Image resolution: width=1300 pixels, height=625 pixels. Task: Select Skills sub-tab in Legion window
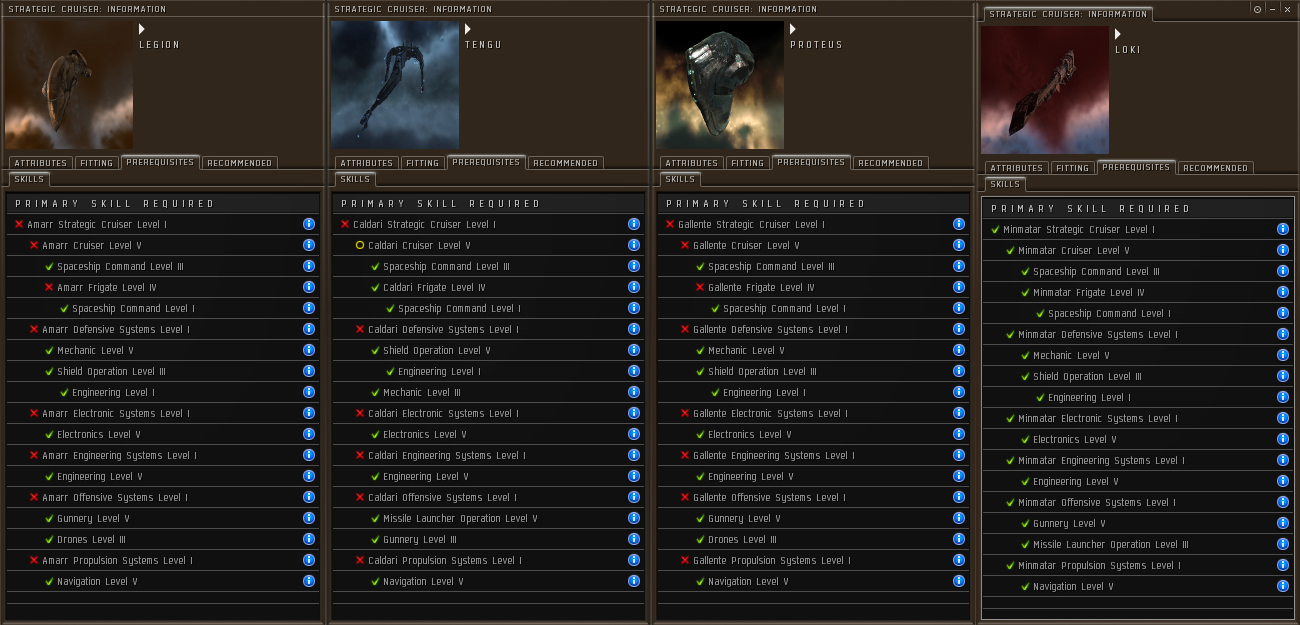point(29,179)
